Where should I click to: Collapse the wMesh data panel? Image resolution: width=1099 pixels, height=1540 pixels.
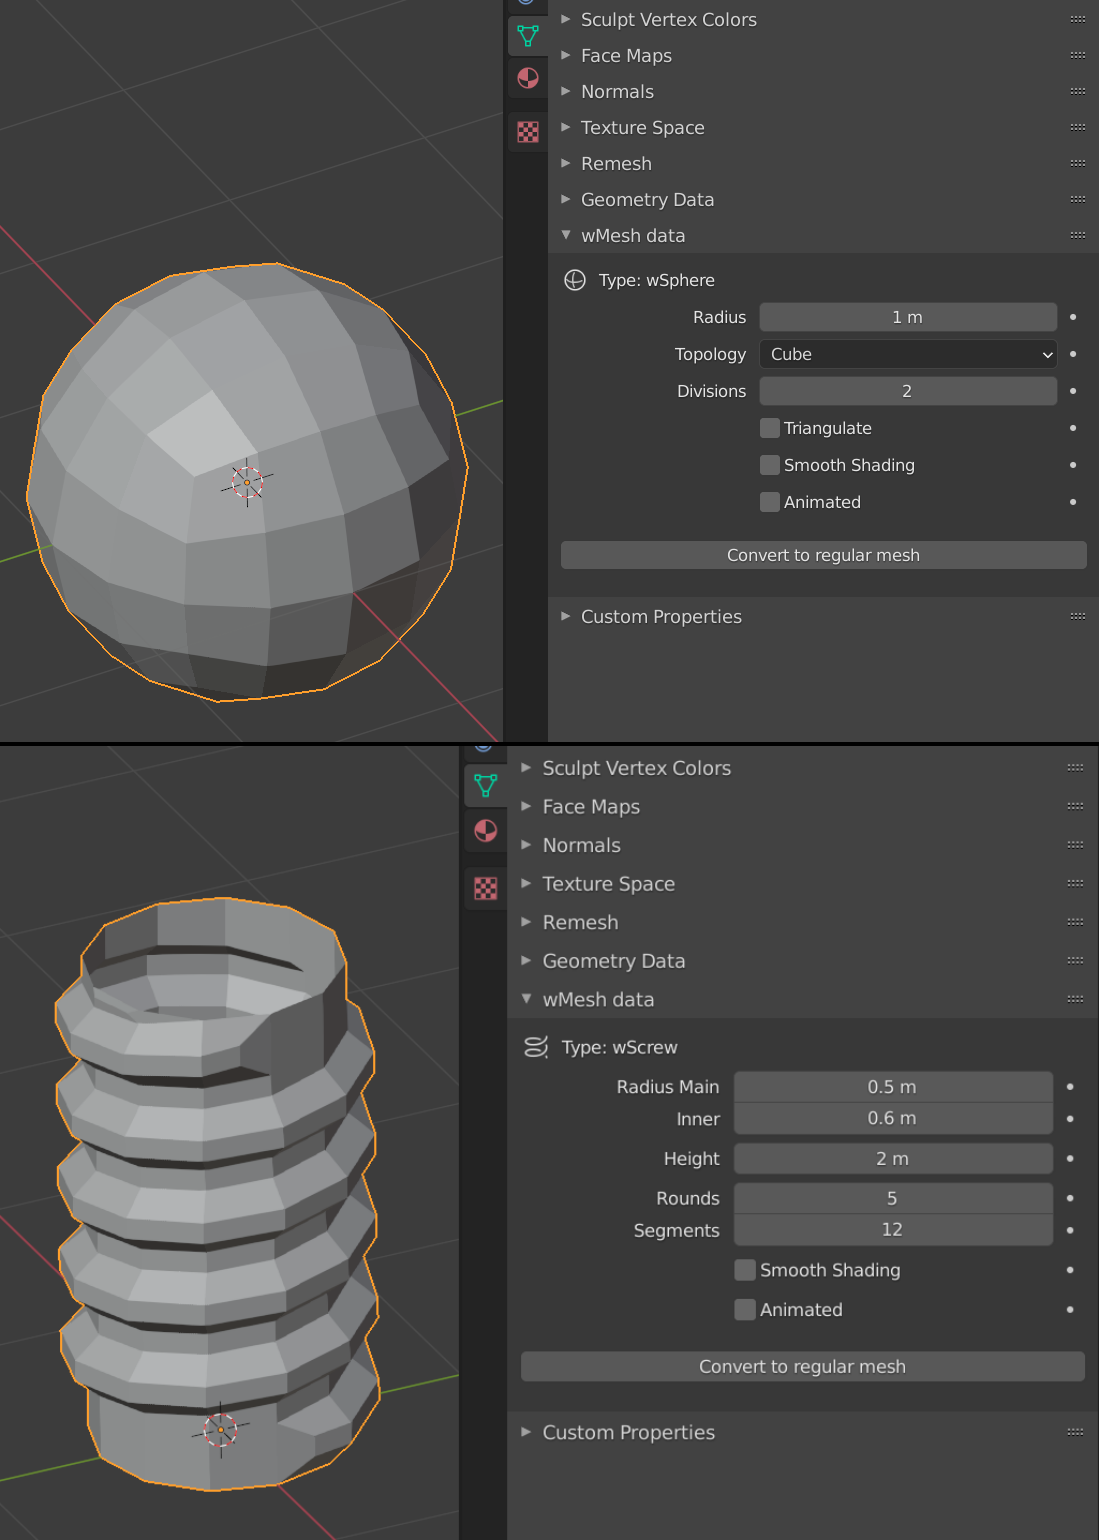[632, 235]
